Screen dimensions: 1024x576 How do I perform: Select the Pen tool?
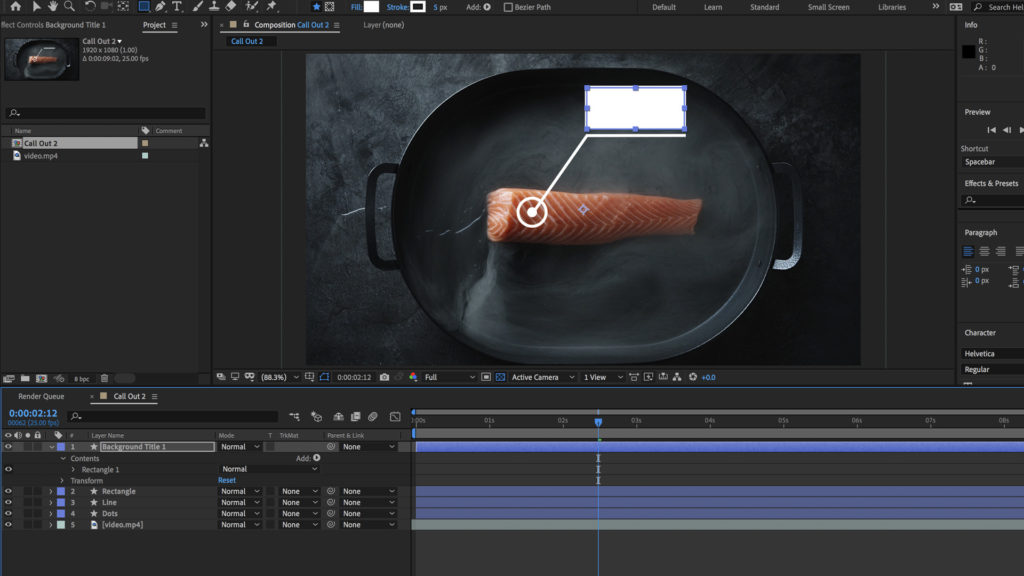pos(160,6)
